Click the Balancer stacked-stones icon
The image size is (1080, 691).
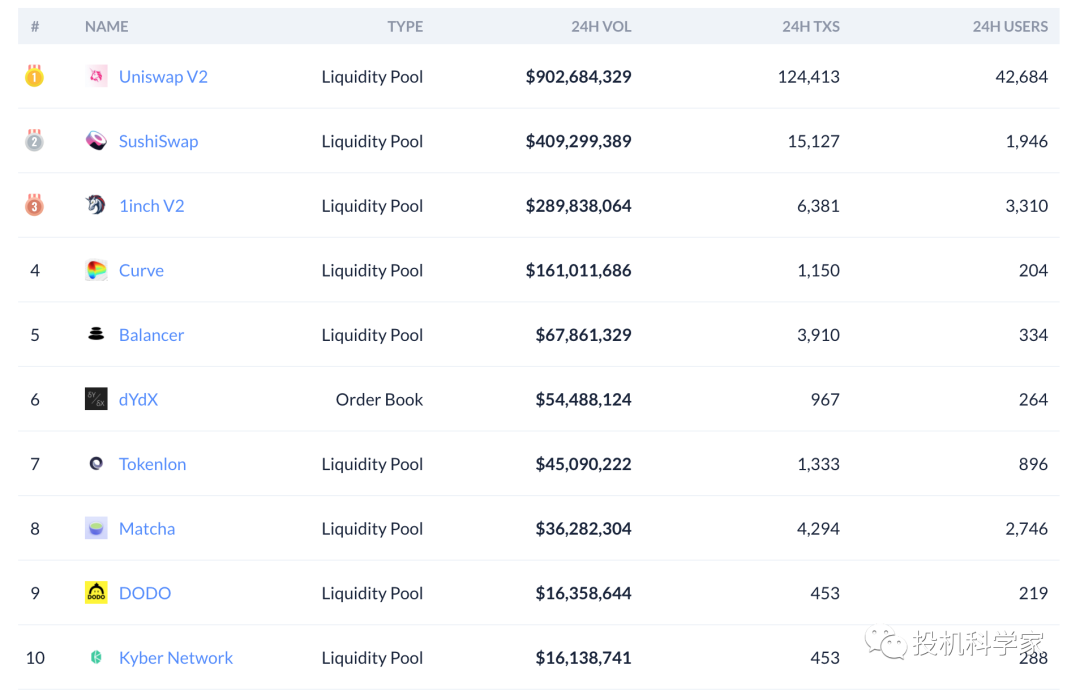click(96, 335)
